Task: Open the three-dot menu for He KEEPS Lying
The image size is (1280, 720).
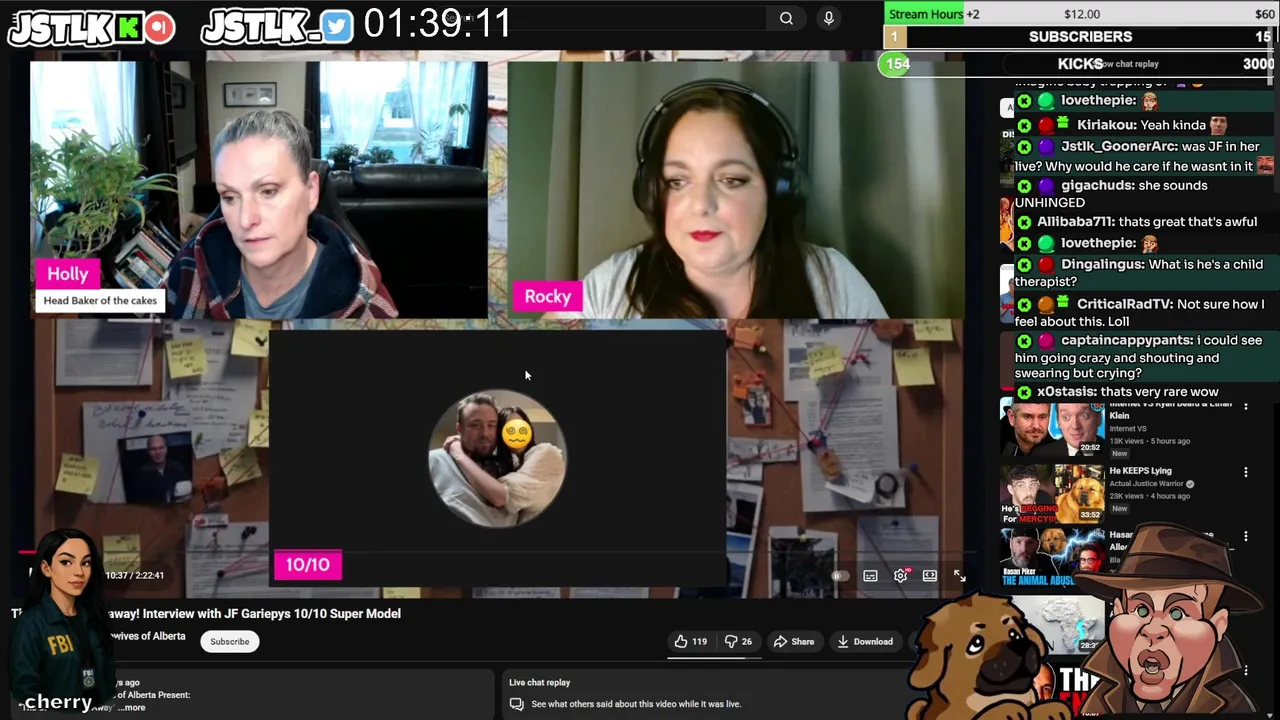Action: click(x=1246, y=472)
